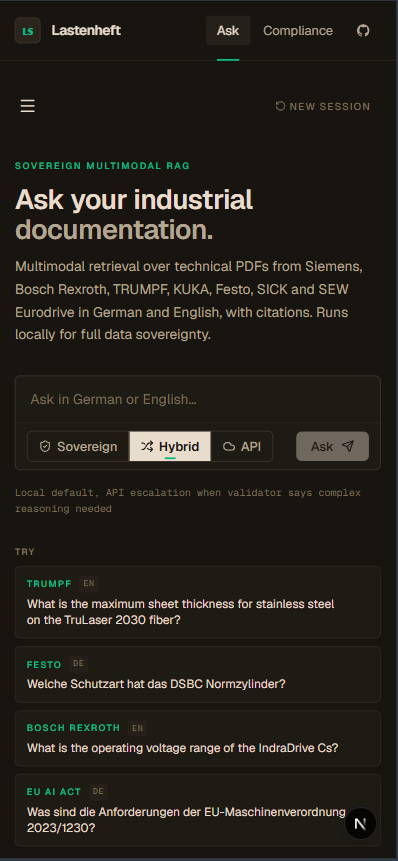
Task: Choose the Bosch Rexroth IndraDrive Cs example
Action: pos(198,738)
